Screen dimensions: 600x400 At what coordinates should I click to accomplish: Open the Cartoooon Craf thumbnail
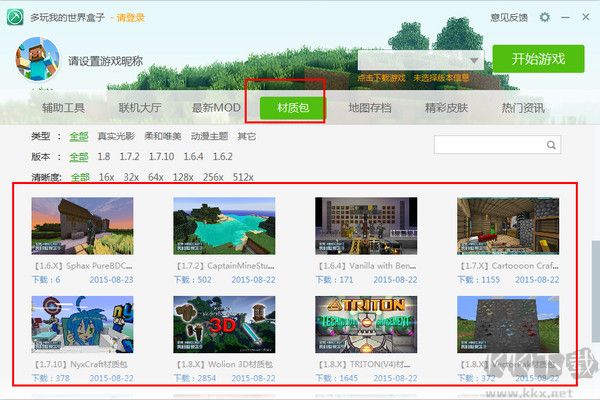(x=508, y=226)
